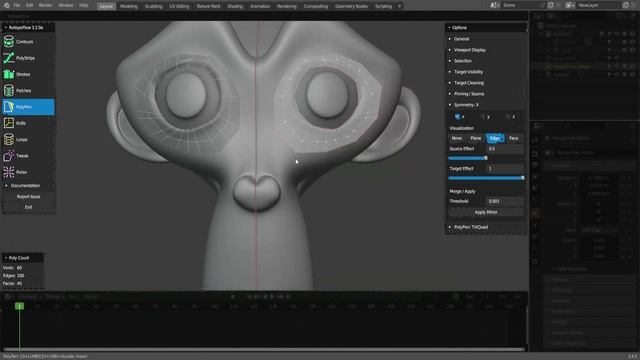Switch to the UV Editing workspace tab
Viewport: 640px width, 360px height.
[x=179, y=6]
